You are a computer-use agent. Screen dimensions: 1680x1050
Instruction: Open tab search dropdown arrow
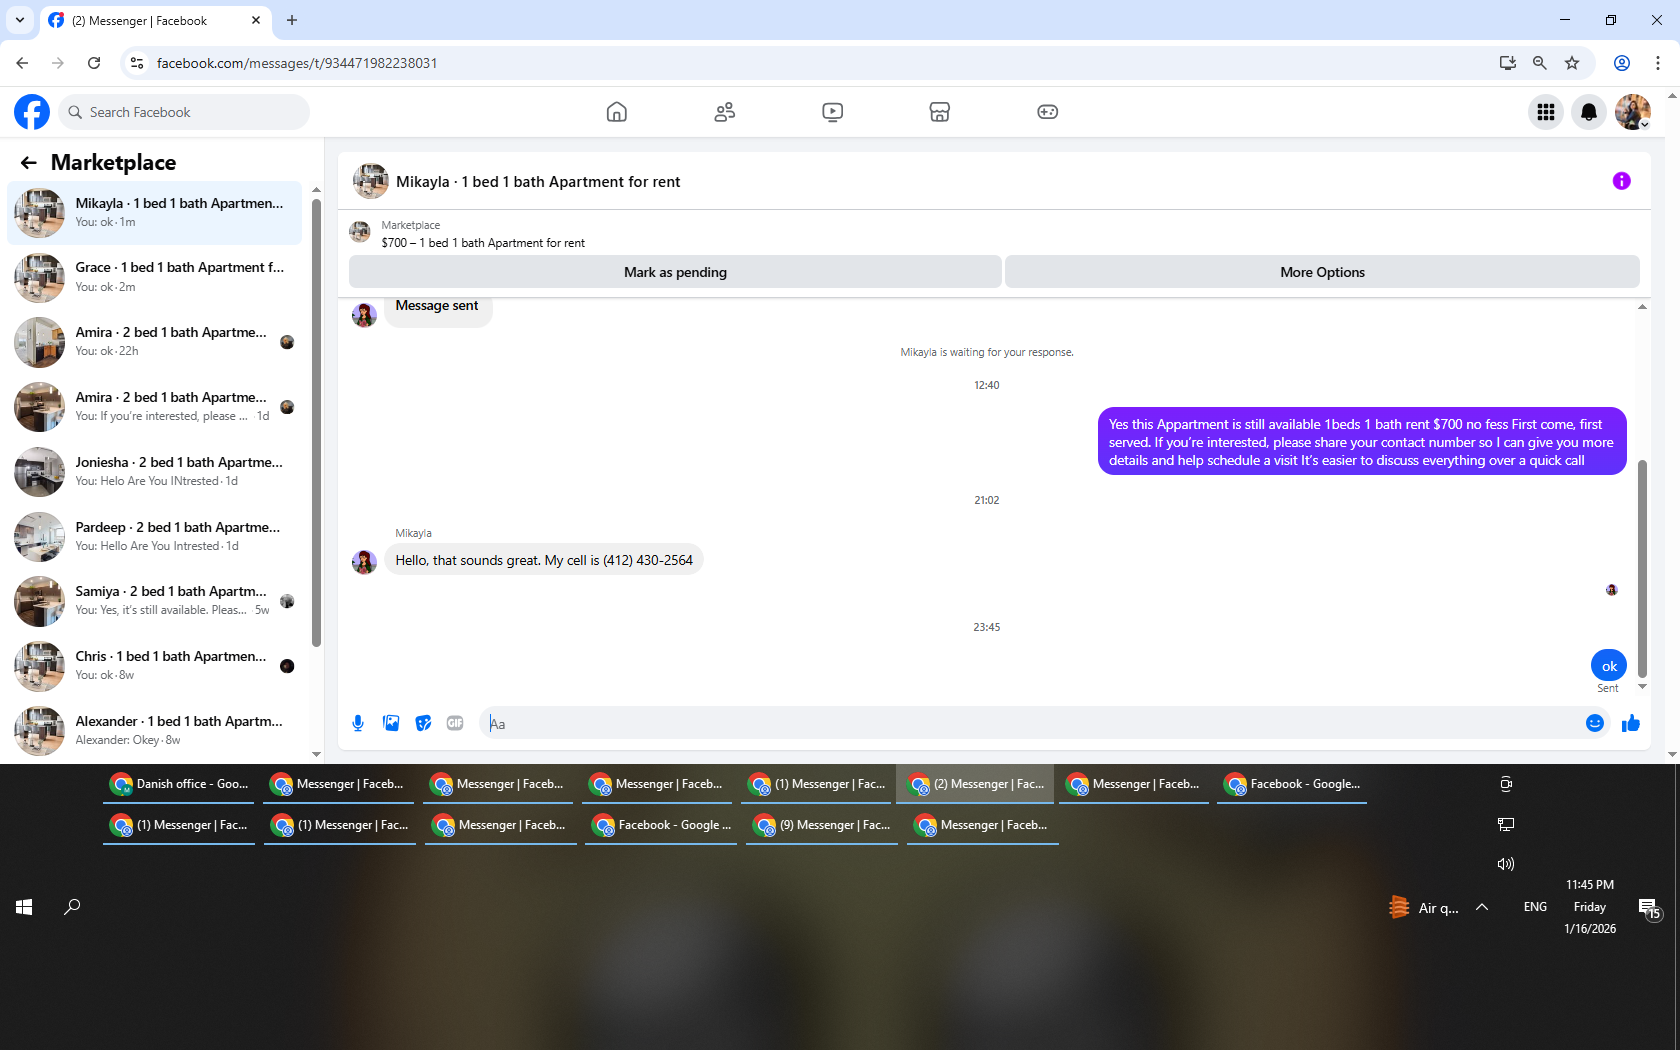(x=20, y=20)
